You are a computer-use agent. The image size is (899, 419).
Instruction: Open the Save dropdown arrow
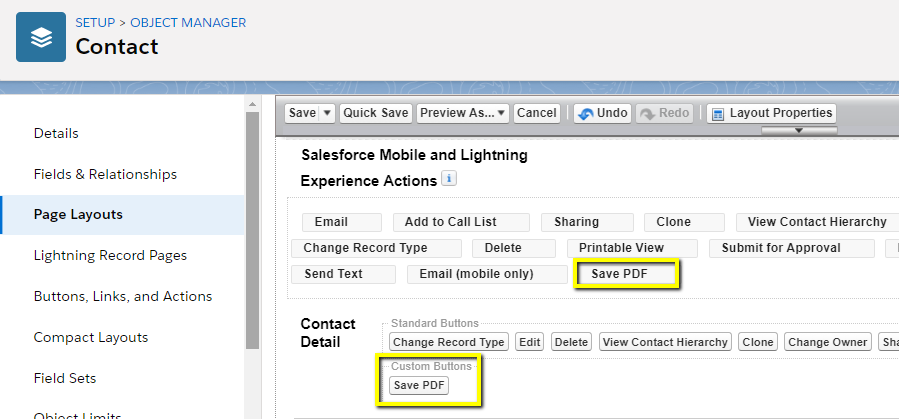327,113
